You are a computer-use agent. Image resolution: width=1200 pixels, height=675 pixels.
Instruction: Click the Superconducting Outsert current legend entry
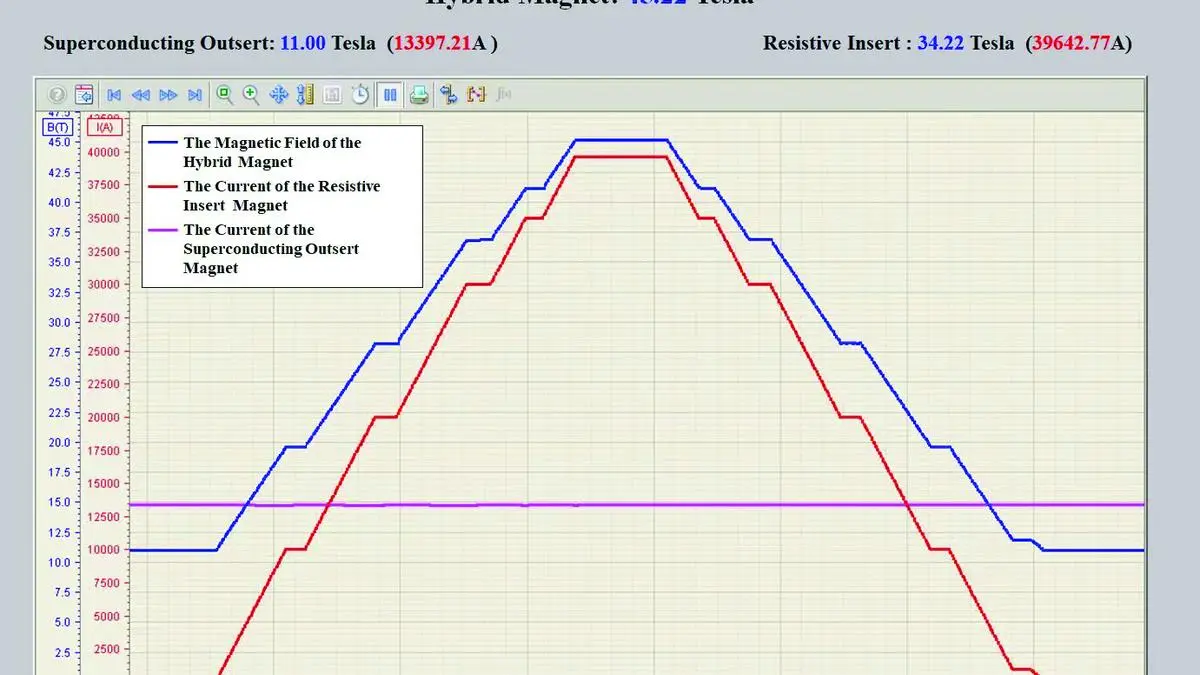(270, 249)
